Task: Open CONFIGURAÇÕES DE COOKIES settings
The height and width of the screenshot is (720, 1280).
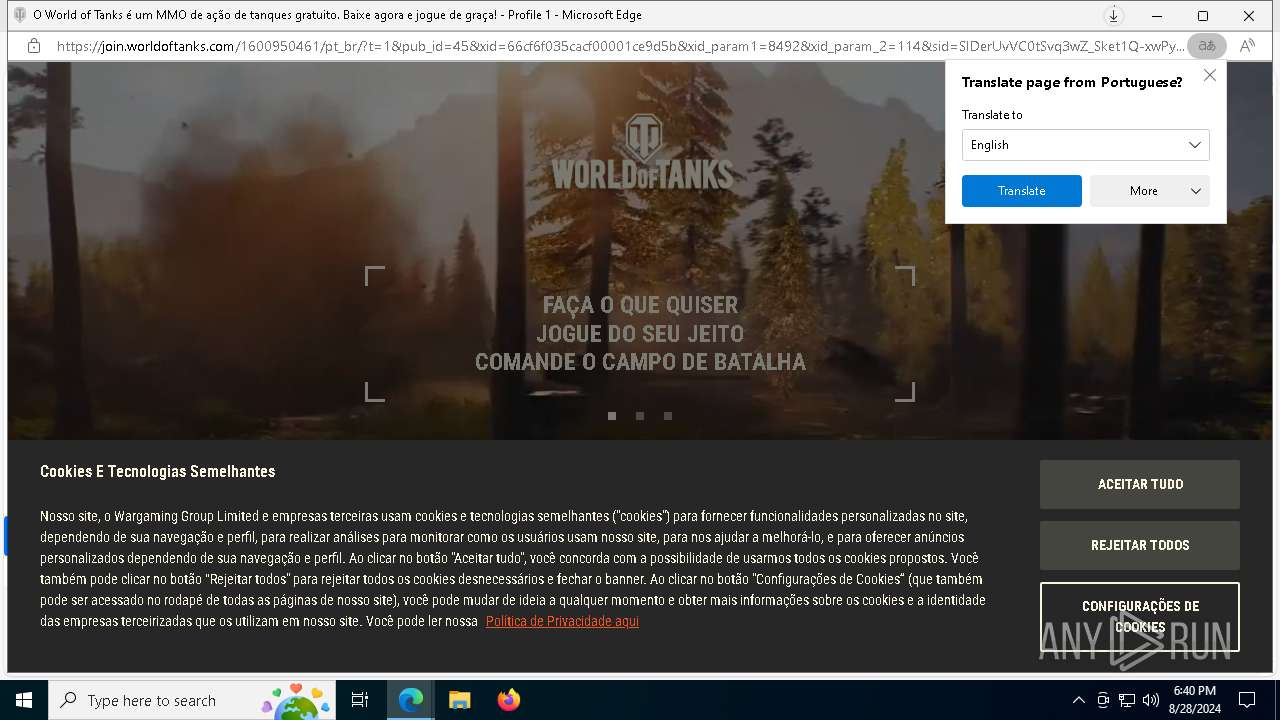Action: pyautogui.click(x=1139, y=617)
